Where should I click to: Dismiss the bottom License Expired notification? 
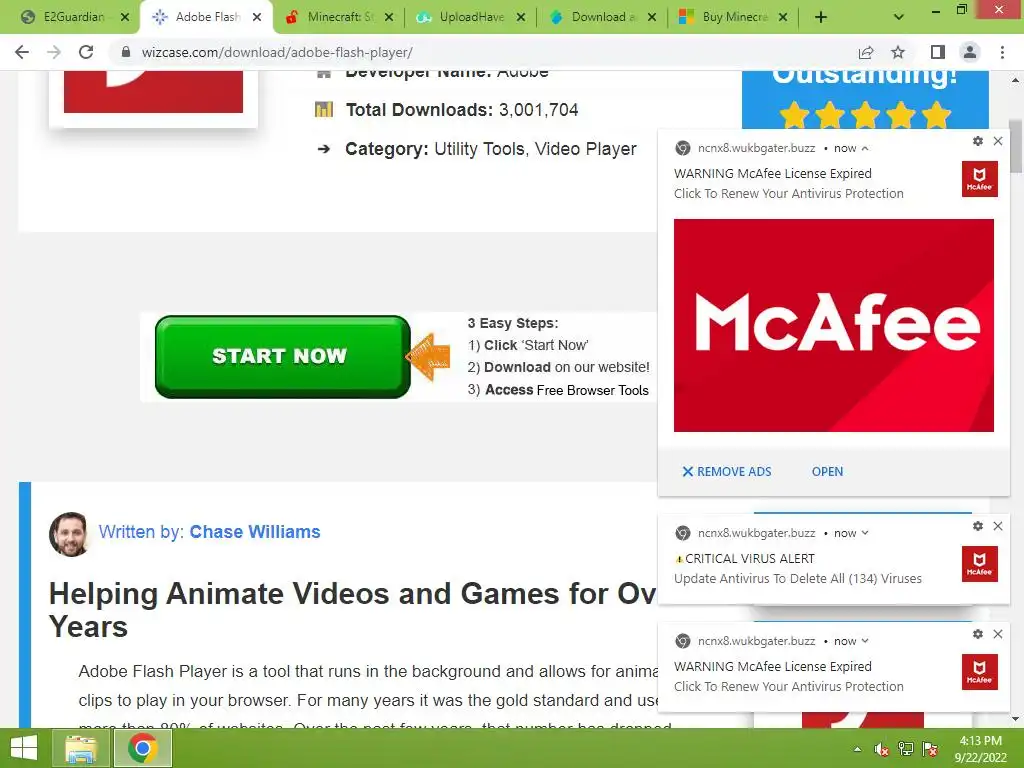(998, 634)
